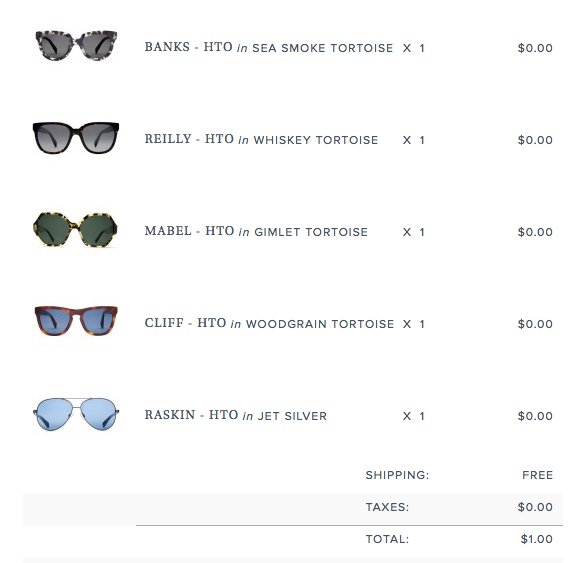The image size is (584, 563).
Task: Click the $0.00 price for Banks
Action: pyautogui.click(x=535, y=48)
